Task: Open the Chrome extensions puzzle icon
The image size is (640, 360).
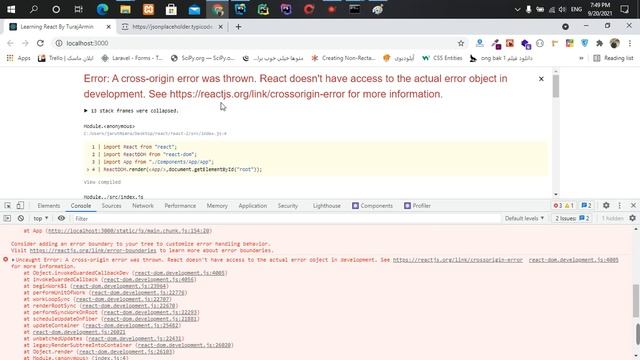Action: [x=600, y=43]
